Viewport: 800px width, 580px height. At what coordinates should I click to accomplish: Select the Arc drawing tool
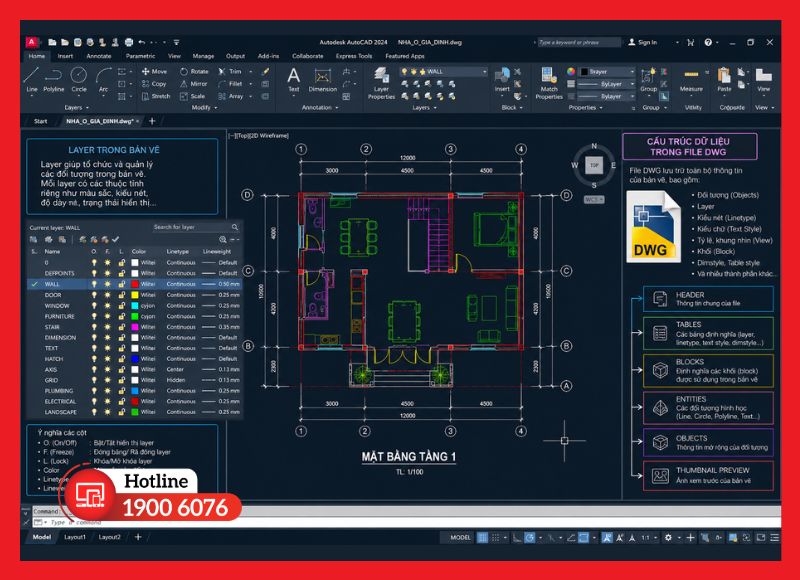click(x=104, y=79)
